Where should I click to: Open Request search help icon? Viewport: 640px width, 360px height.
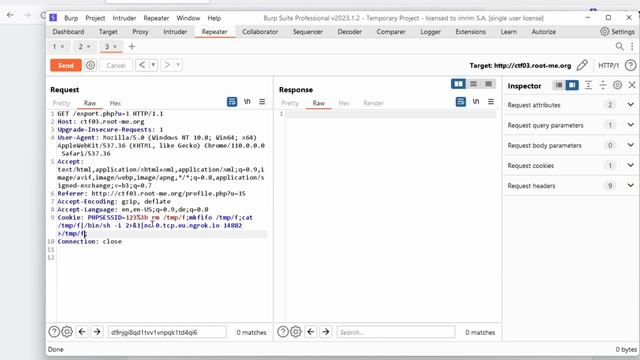(x=54, y=332)
